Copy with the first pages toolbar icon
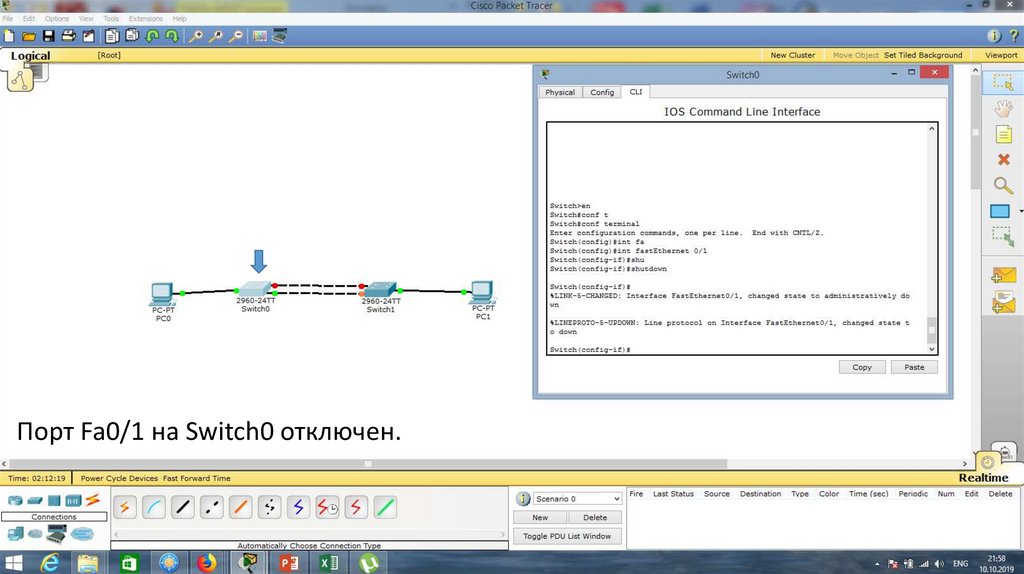 point(112,36)
